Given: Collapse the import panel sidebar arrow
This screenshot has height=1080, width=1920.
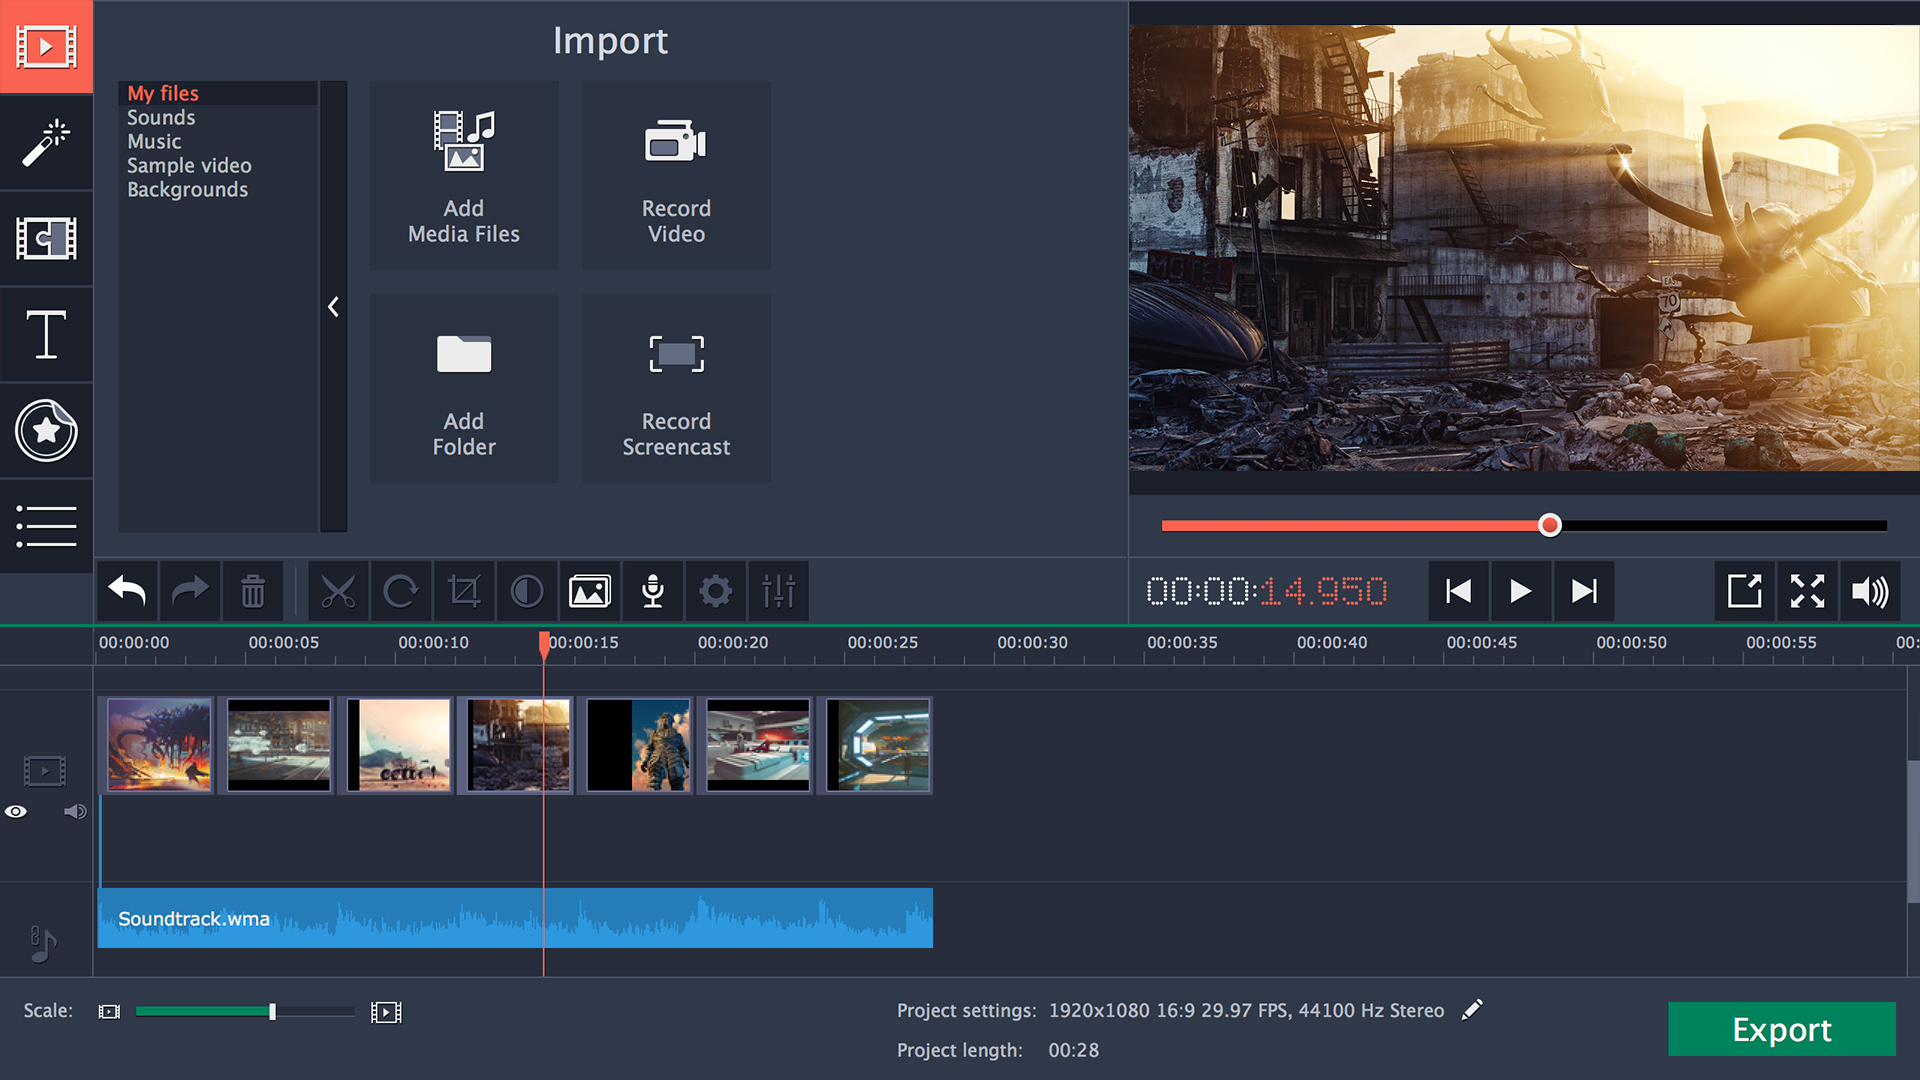Looking at the screenshot, I should (x=332, y=307).
